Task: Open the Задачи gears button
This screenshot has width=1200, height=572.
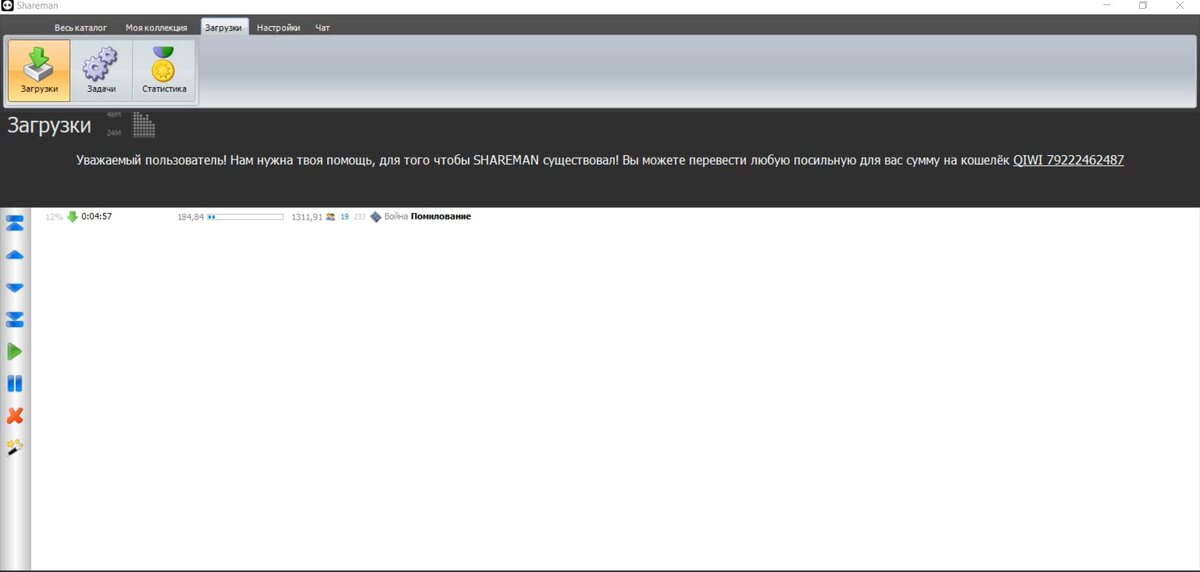Action: pyautogui.click(x=101, y=71)
